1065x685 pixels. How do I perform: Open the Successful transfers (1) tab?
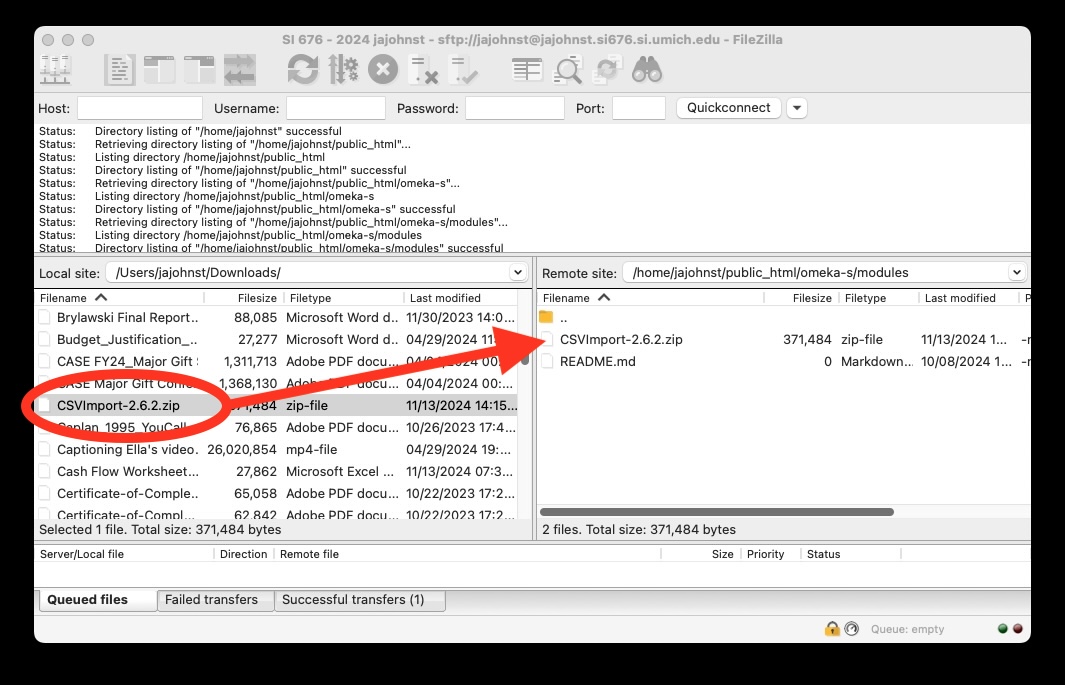point(353,600)
